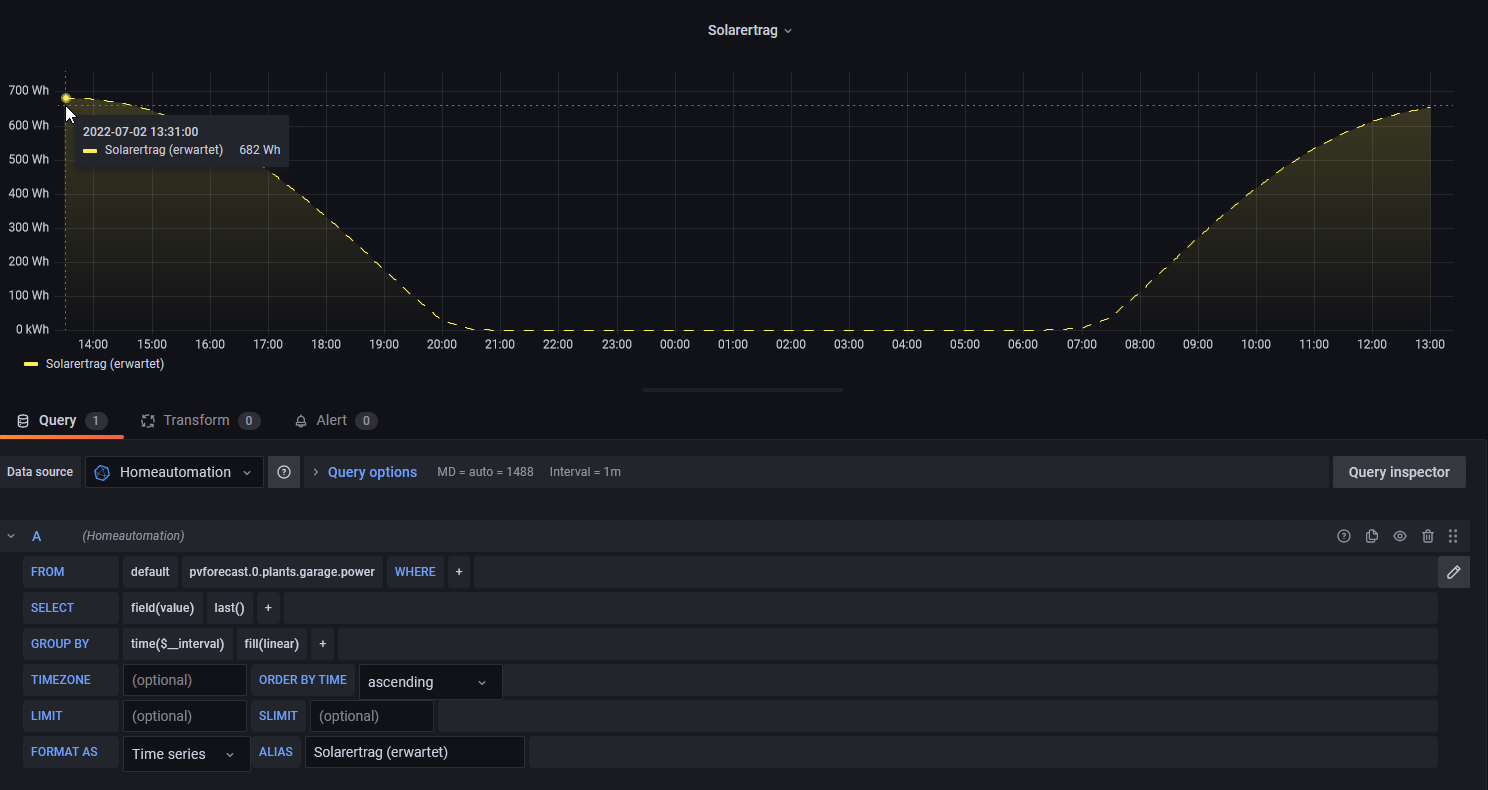Image resolution: width=1488 pixels, height=790 pixels.
Task: Click query A drag handle icon
Action: [x=1453, y=536]
